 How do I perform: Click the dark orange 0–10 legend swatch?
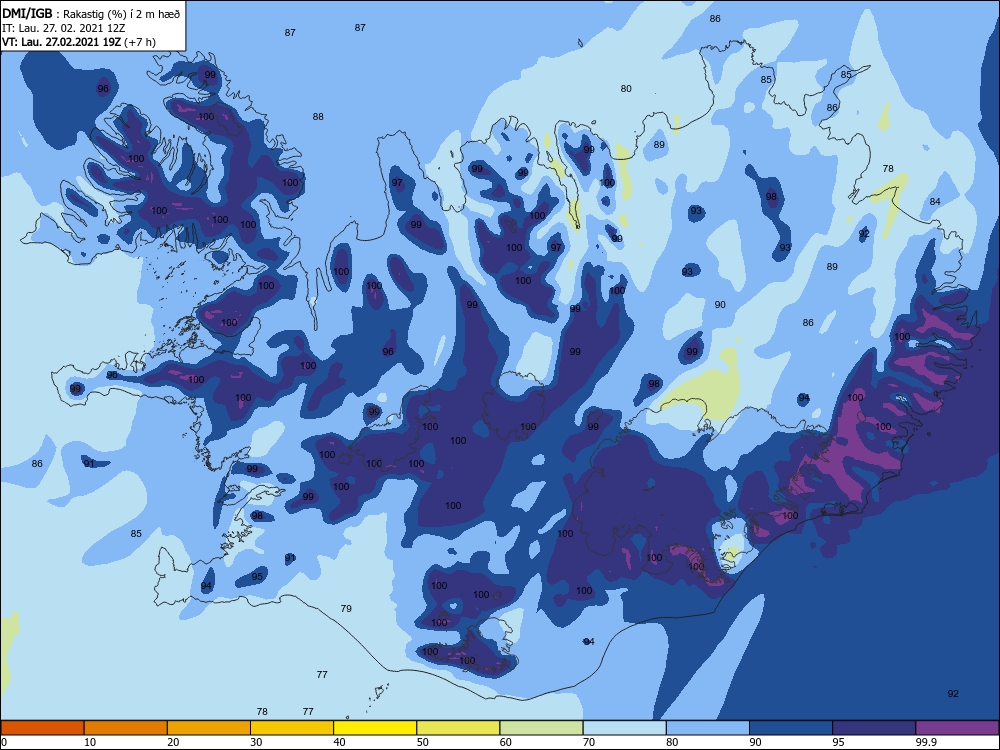click(42, 728)
